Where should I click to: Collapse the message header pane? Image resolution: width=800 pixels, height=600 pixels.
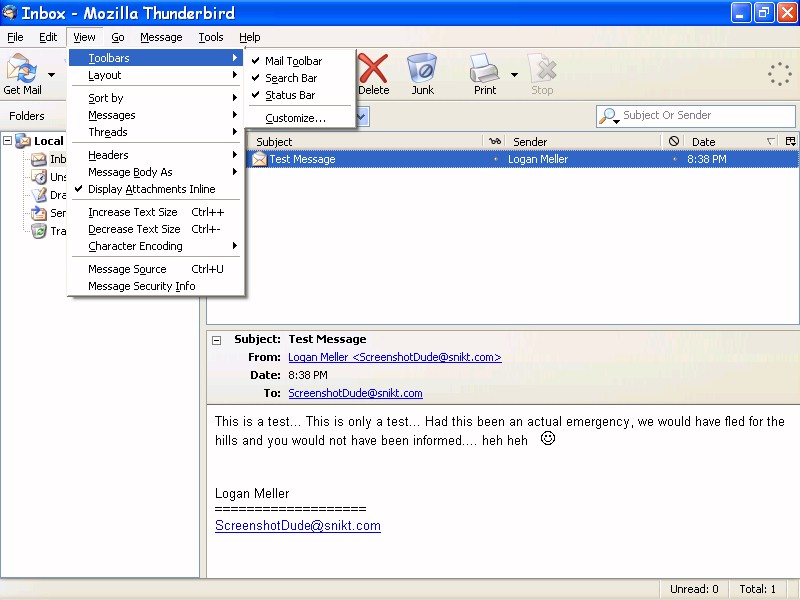click(217, 340)
